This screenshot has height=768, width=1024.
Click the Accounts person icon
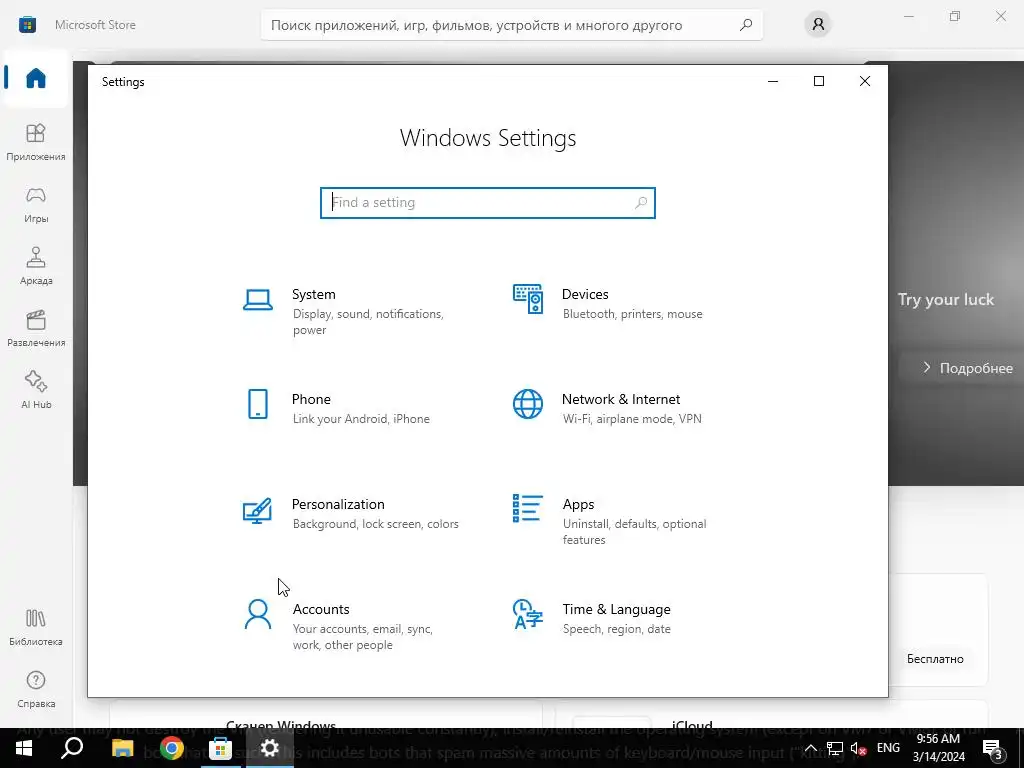click(x=258, y=615)
